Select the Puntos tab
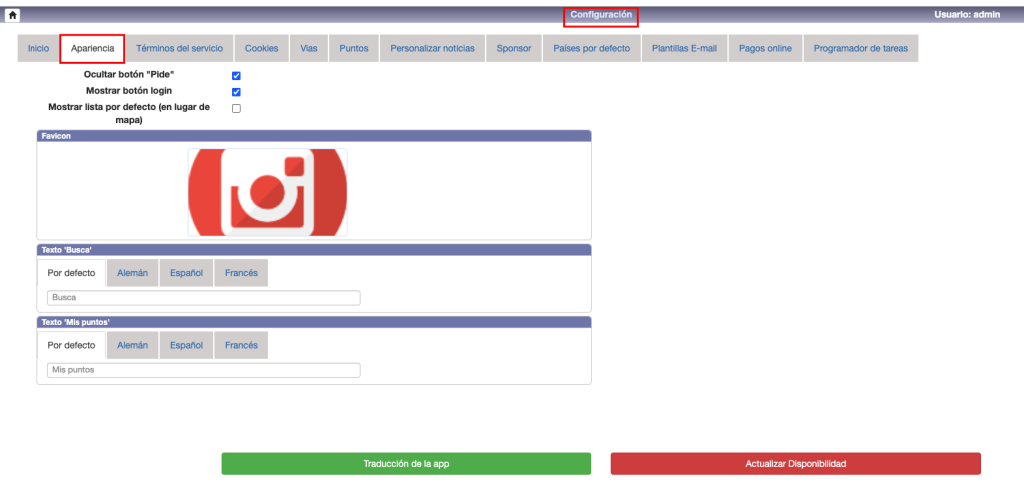1024x491 pixels. [x=354, y=49]
